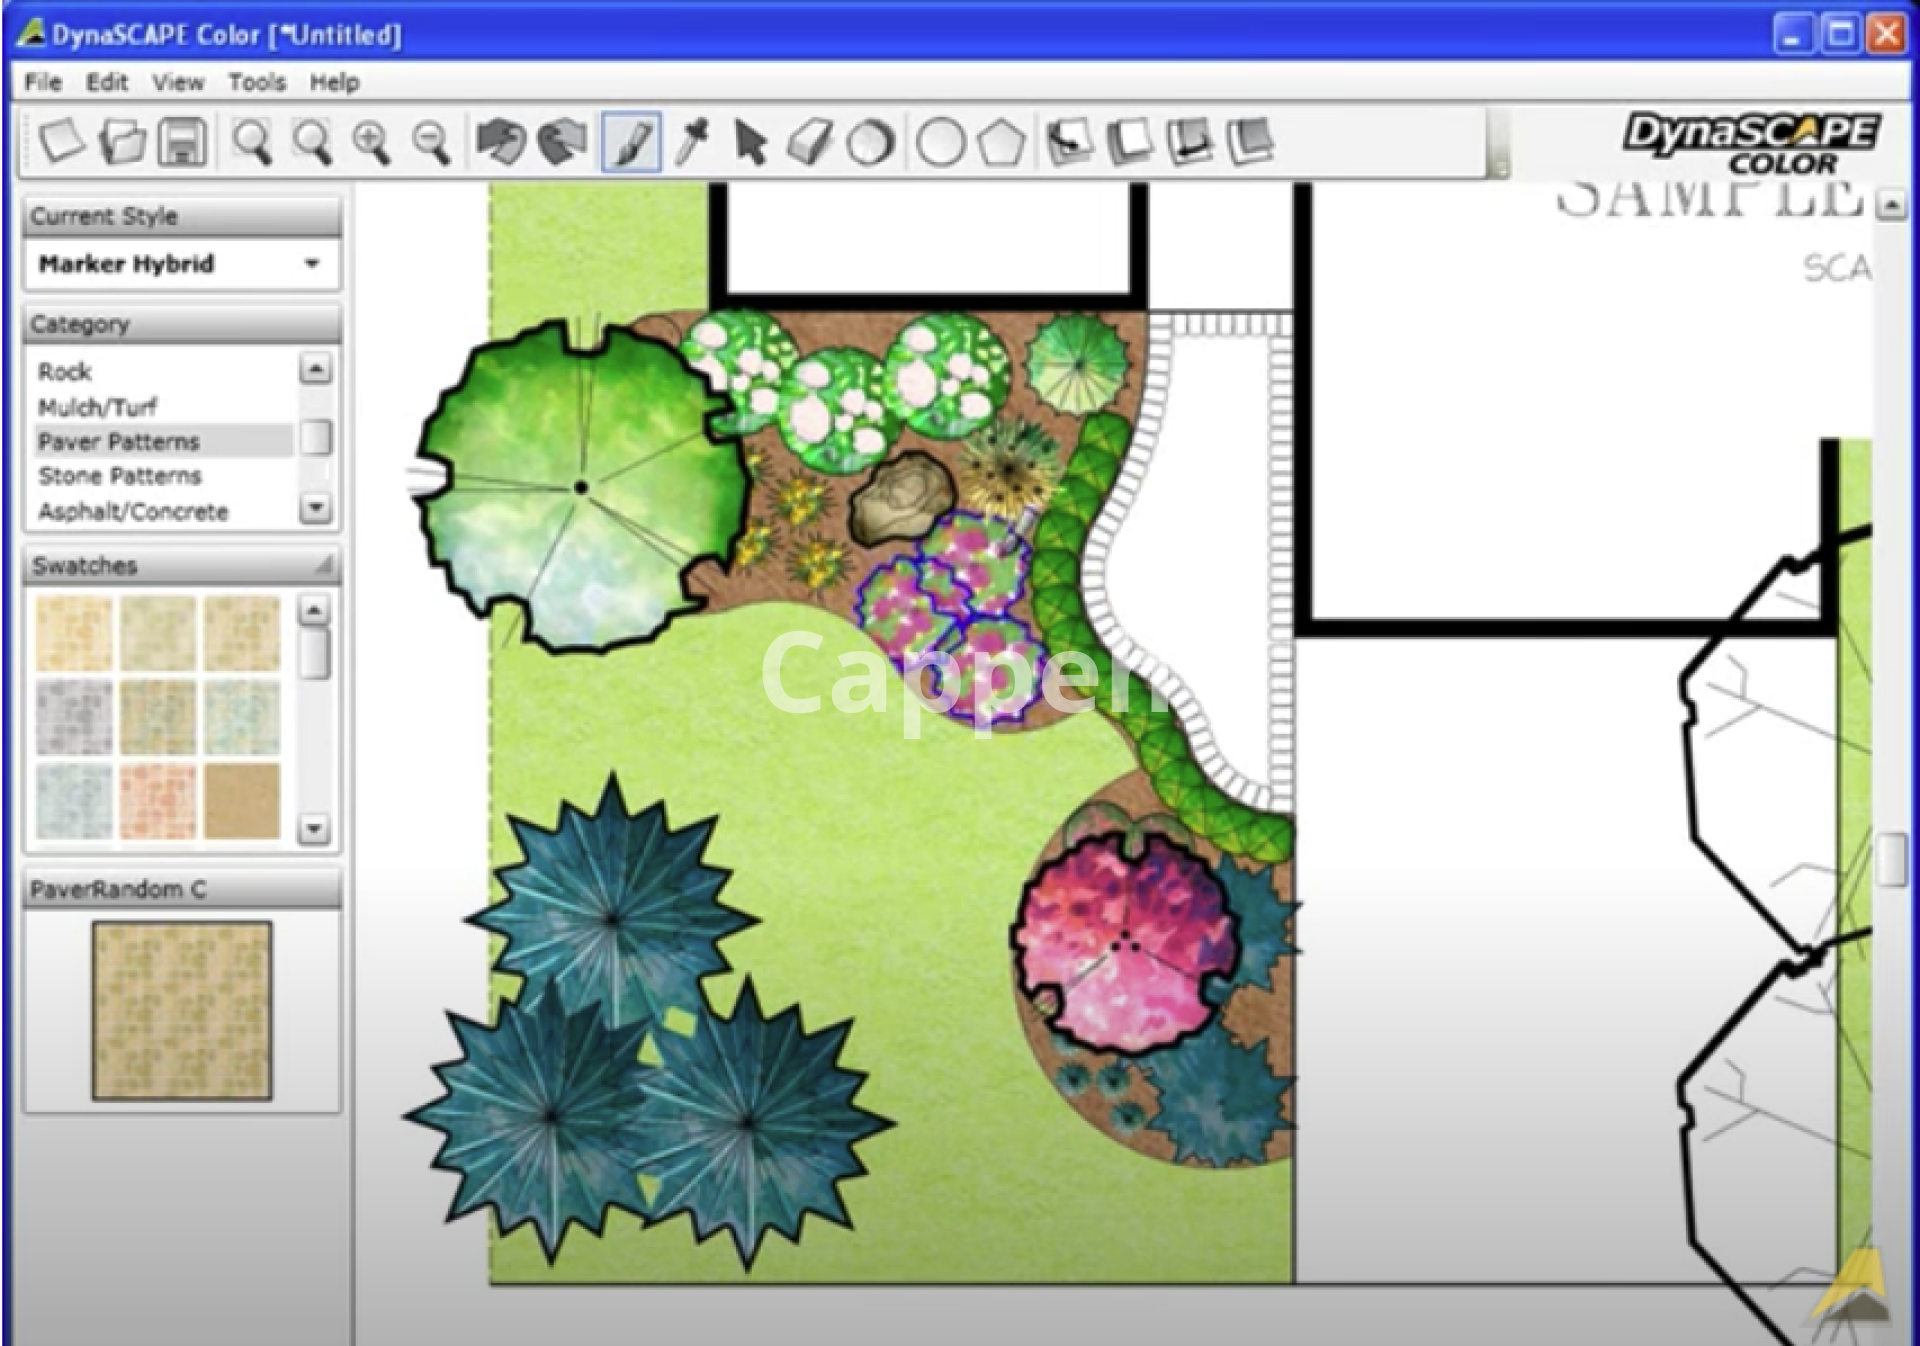Click the Zoom Out magnifier icon
1920x1346 pixels.
click(431, 142)
